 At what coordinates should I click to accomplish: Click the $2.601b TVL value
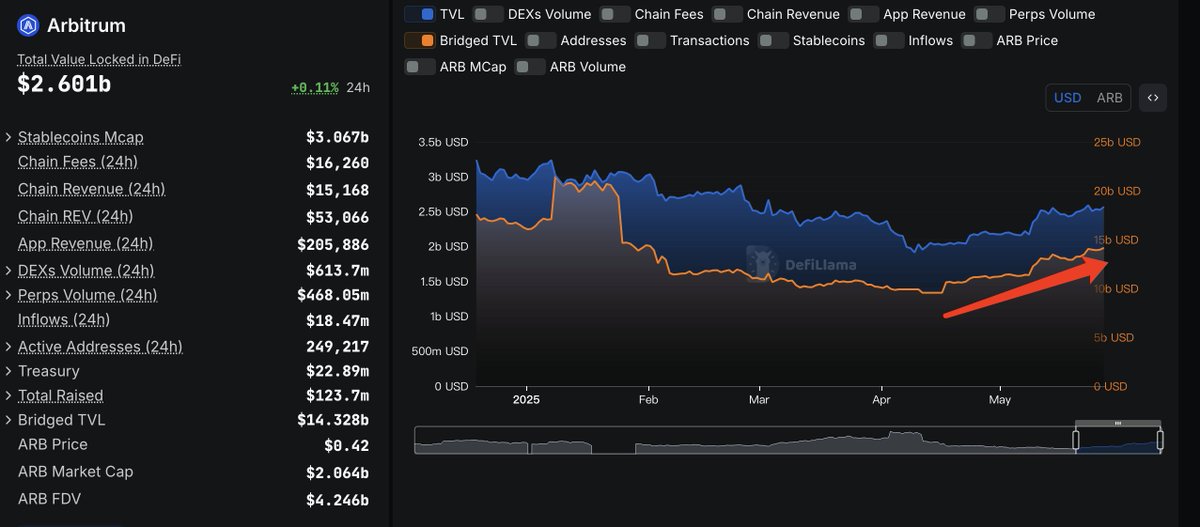point(64,86)
